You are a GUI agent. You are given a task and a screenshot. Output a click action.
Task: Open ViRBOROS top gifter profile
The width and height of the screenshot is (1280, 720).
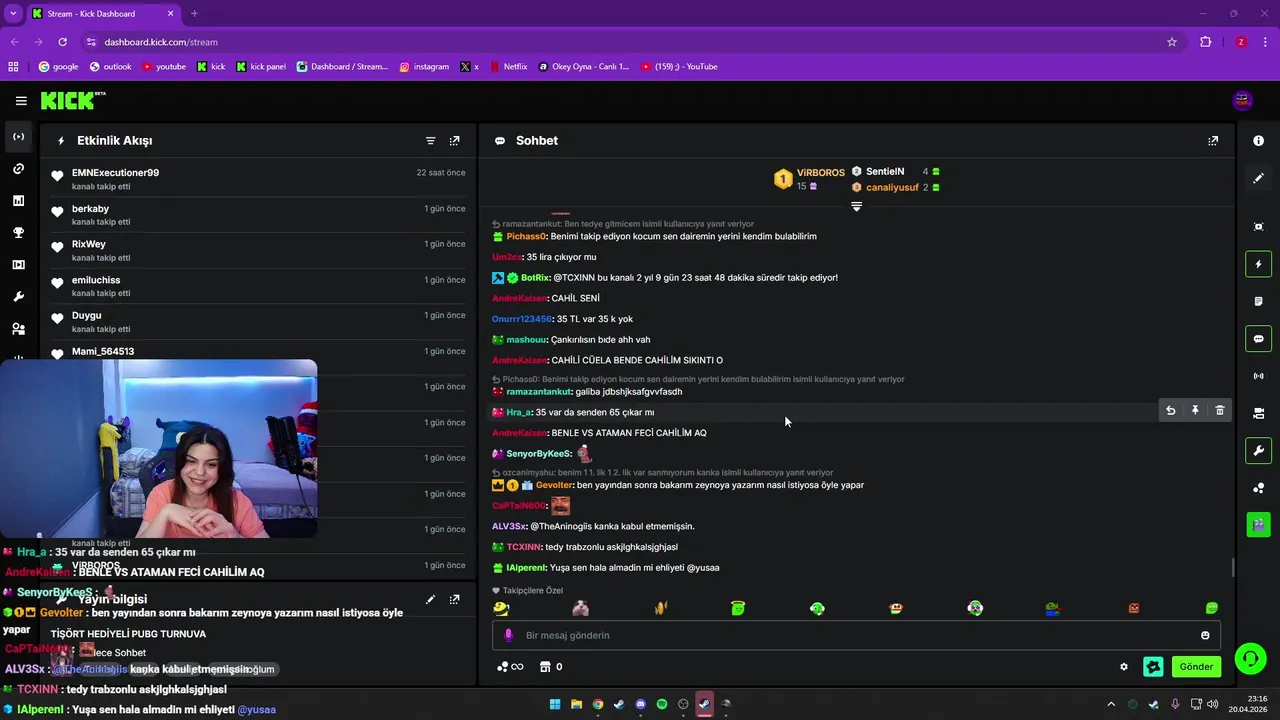(821, 172)
